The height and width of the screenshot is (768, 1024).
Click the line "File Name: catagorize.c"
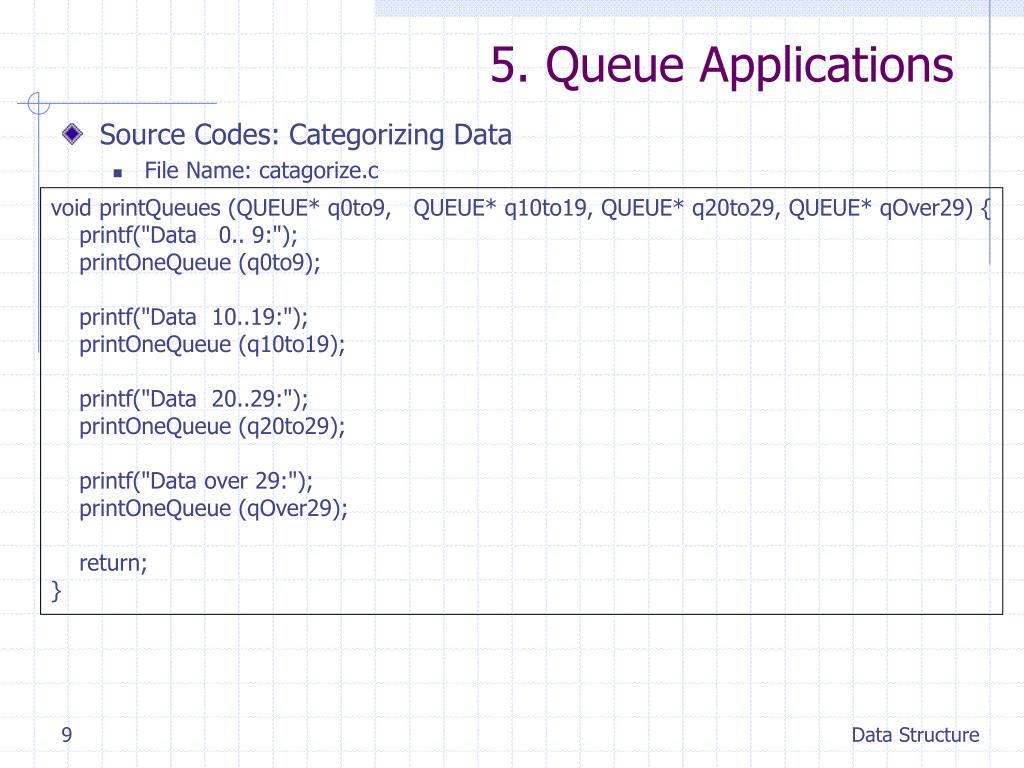(x=261, y=171)
